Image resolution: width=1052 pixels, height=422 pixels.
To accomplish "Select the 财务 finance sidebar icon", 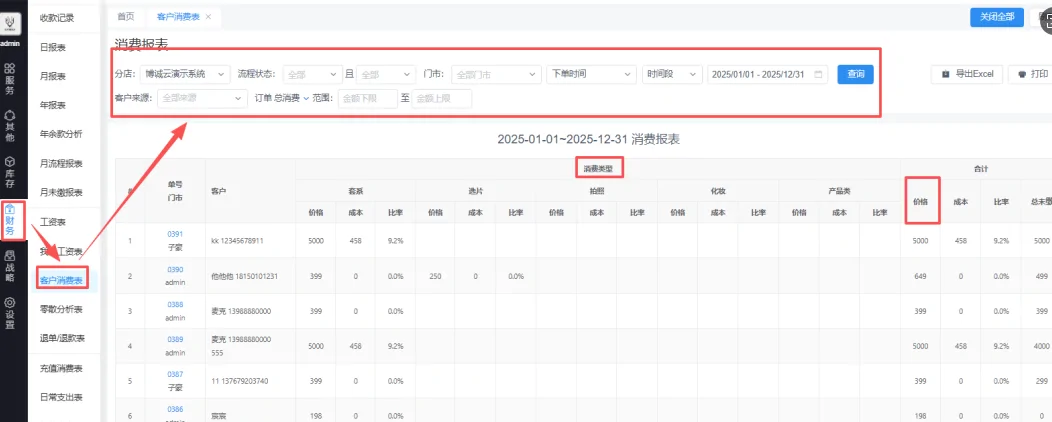I will click(10, 220).
